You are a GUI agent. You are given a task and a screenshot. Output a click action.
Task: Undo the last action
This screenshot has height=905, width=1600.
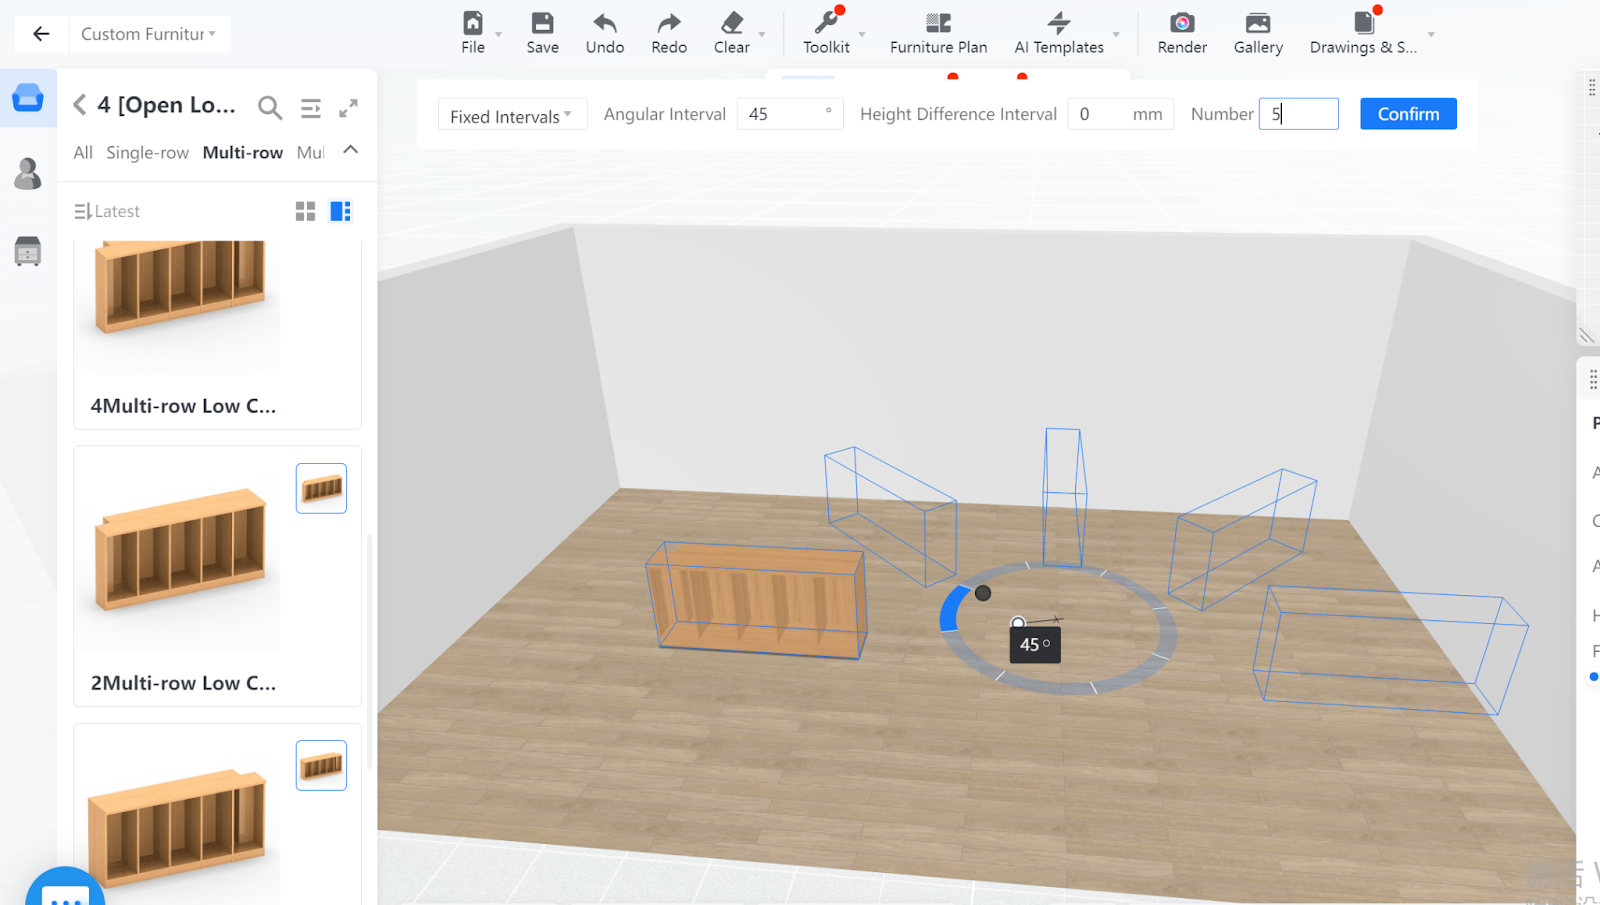(604, 32)
